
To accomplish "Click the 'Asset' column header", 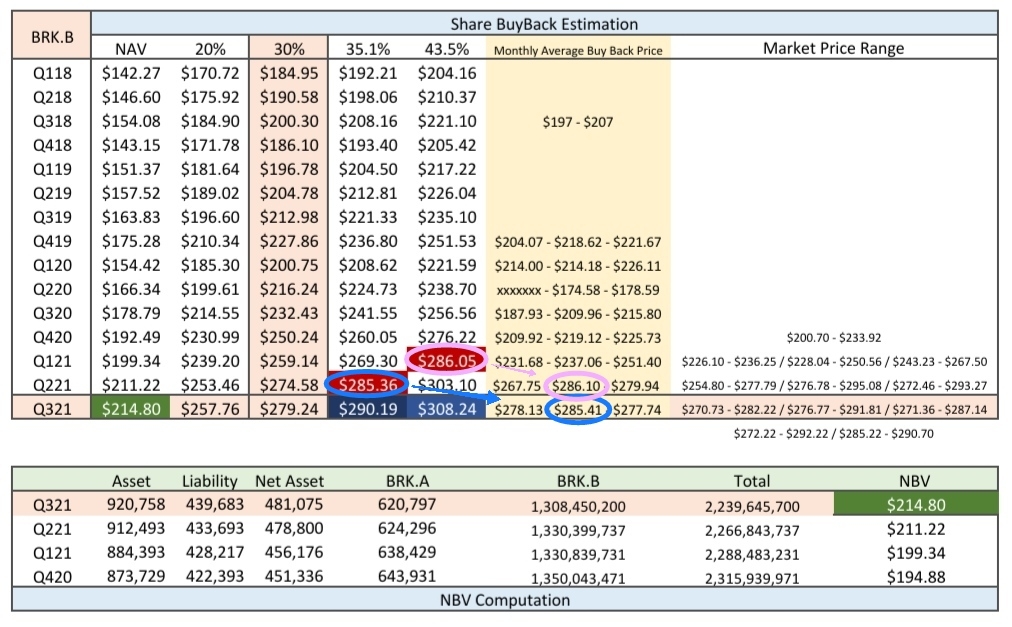I will [131, 481].
